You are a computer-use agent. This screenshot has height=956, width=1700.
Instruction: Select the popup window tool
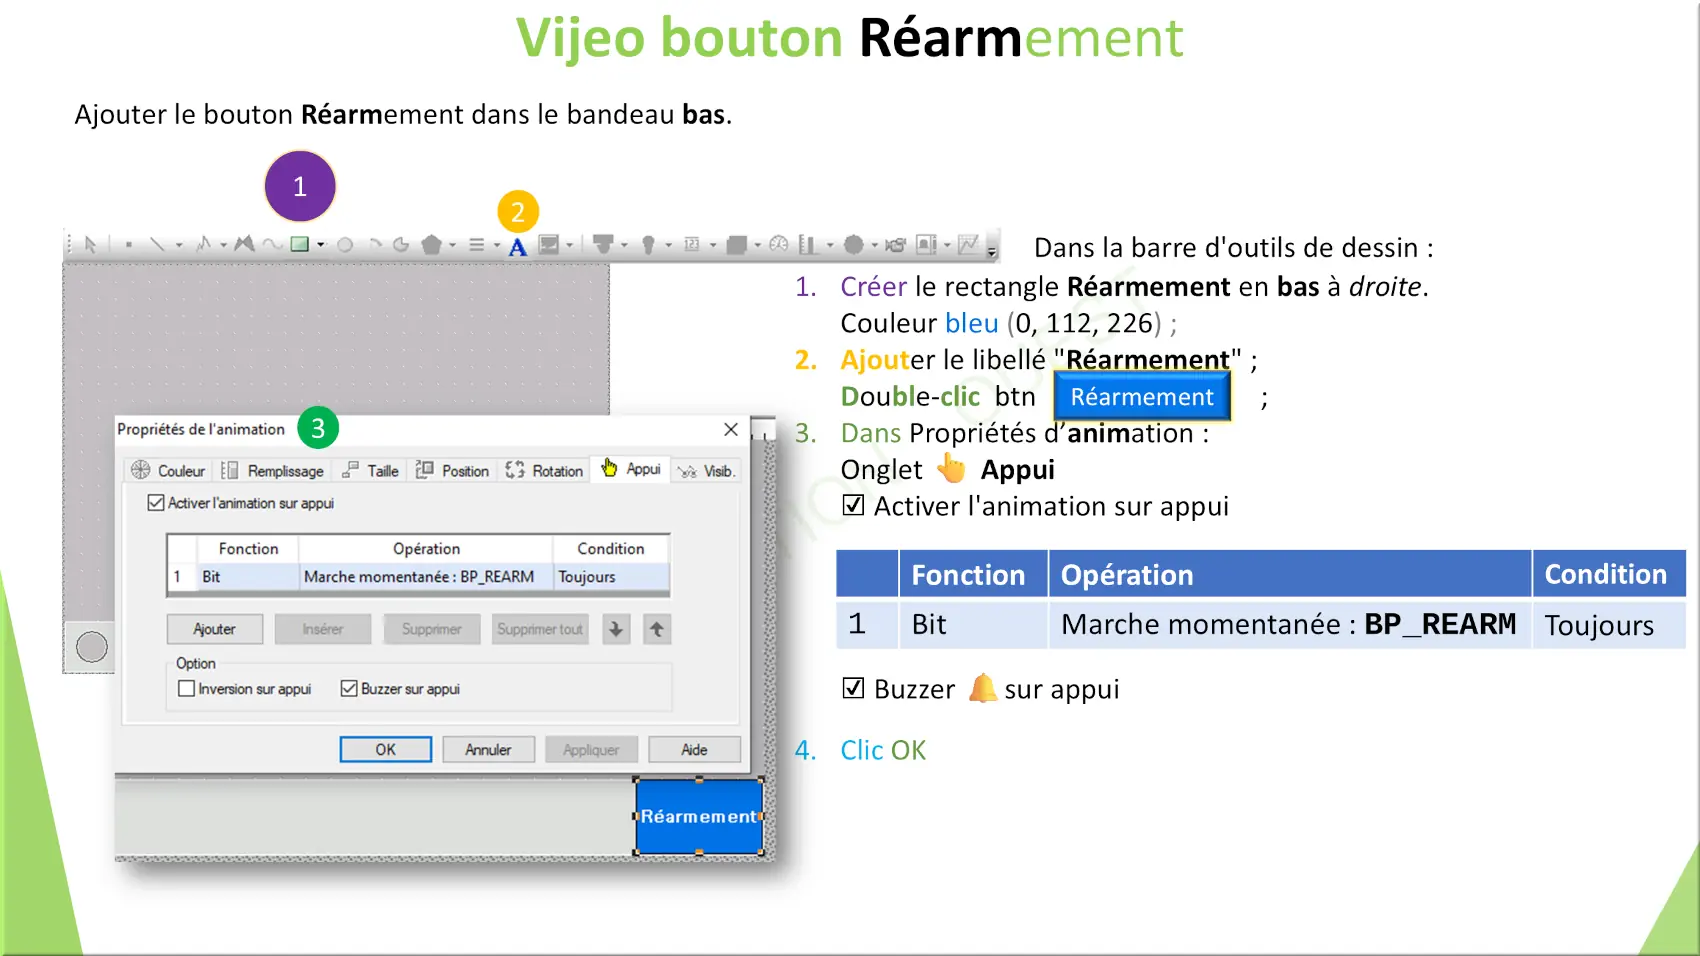tap(926, 245)
